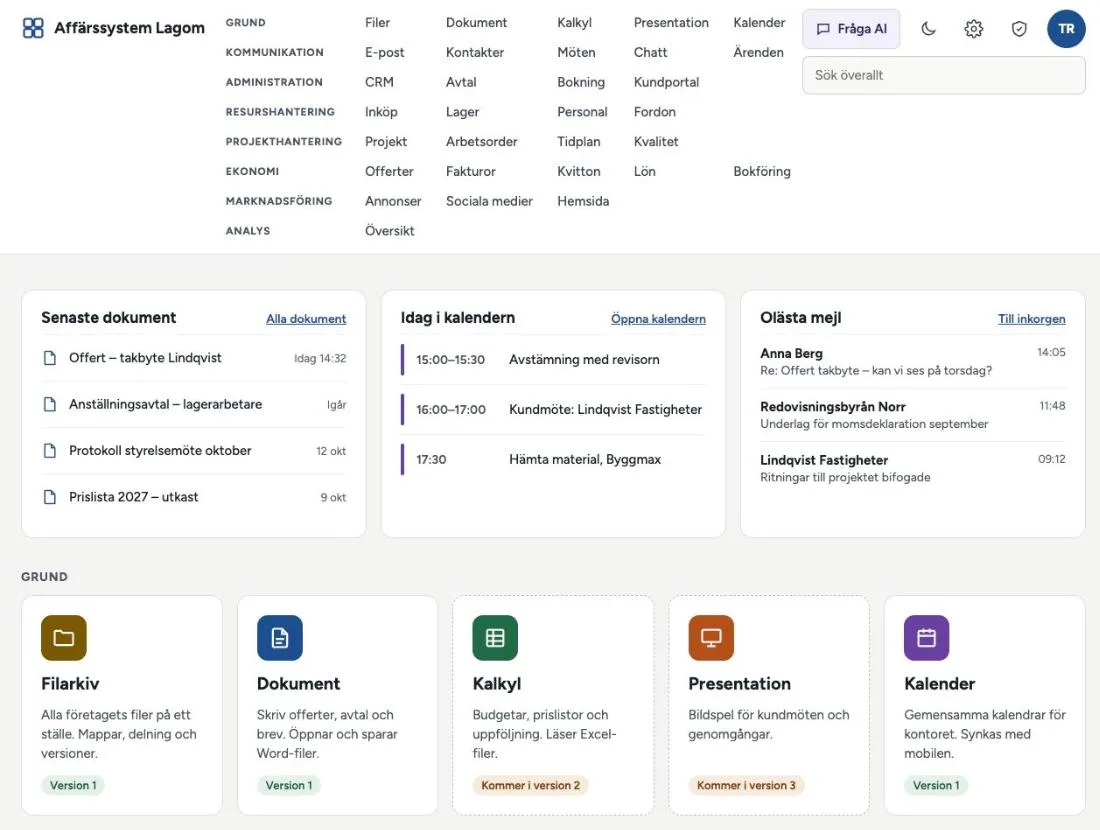Image resolution: width=1100 pixels, height=830 pixels.
Task: Open Personal in the navigation
Action: coord(582,112)
